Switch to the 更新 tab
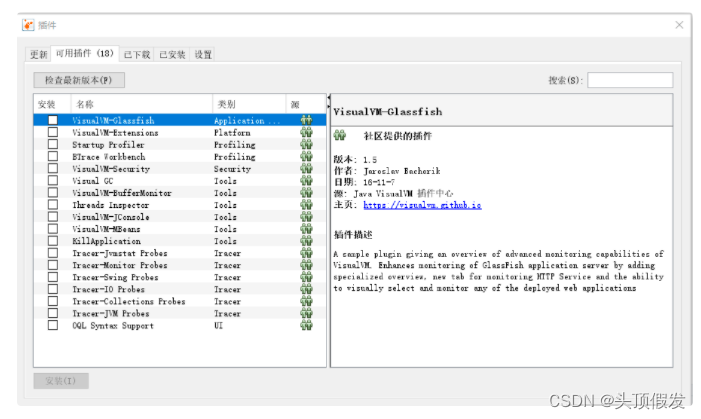 (38, 55)
